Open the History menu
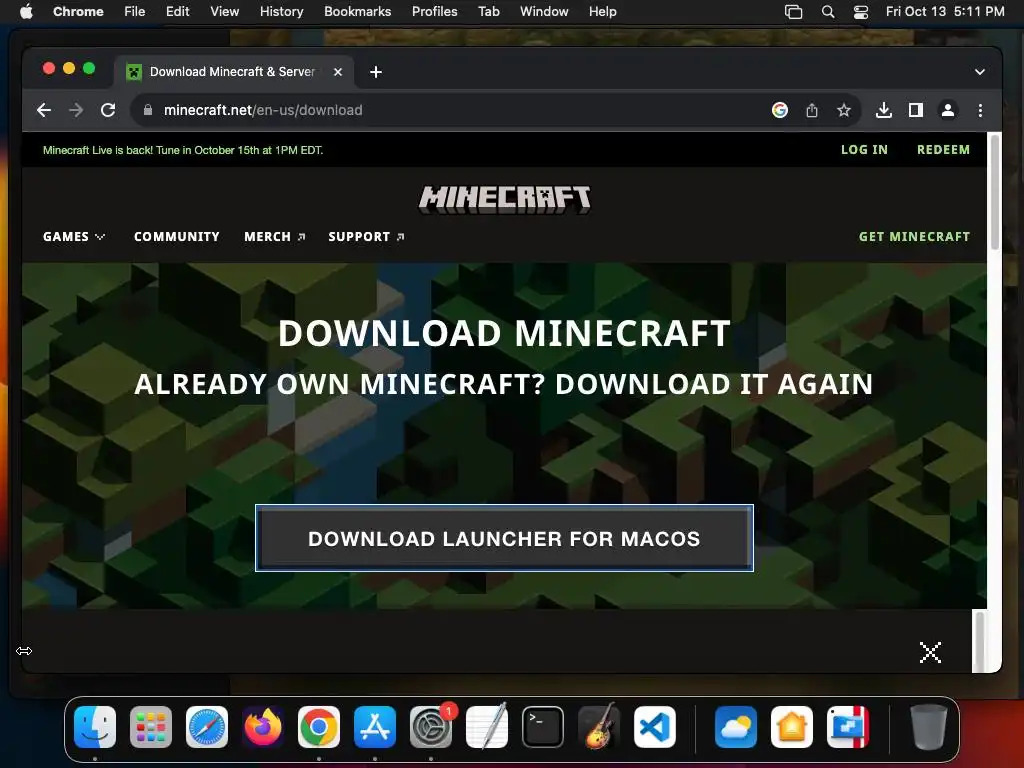 (281, 12)
